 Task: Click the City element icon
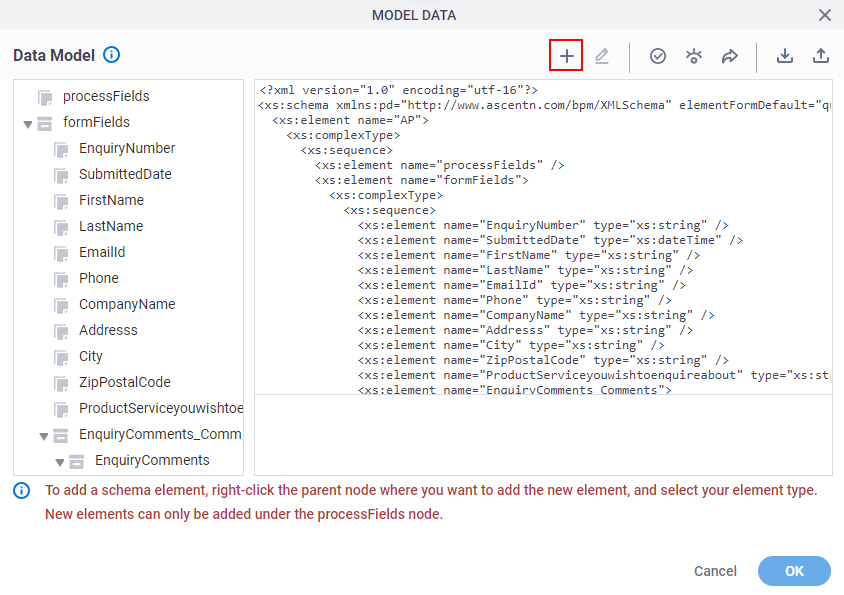(61, 358)
